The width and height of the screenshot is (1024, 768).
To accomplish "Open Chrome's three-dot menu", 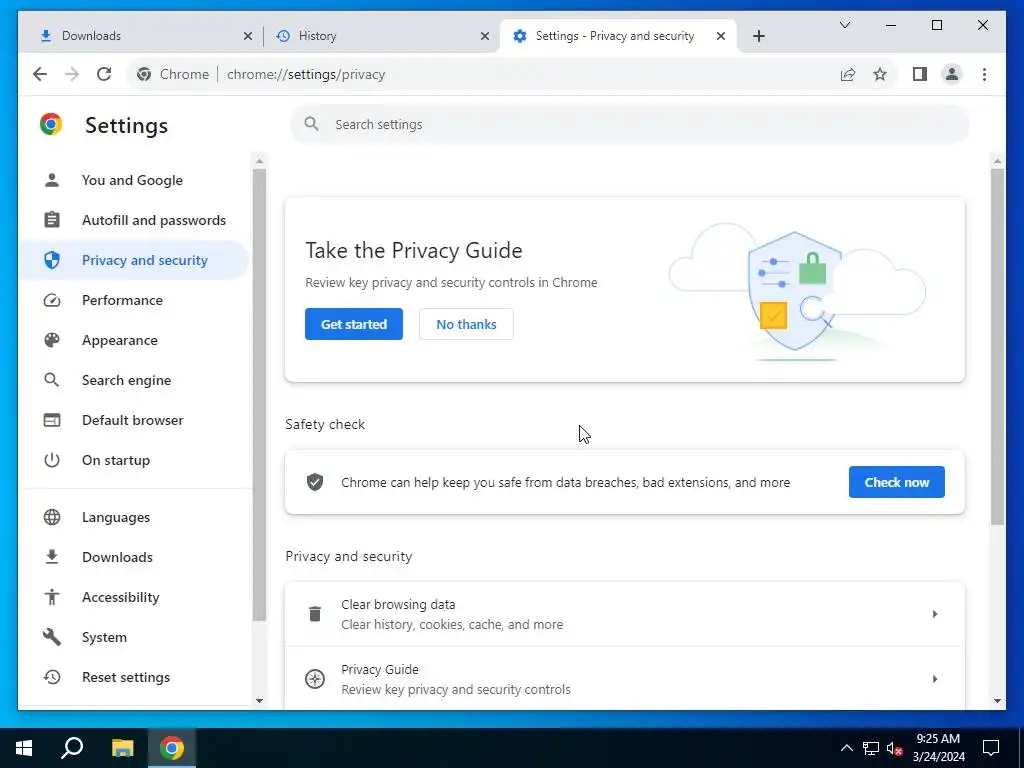I will pos(984,74).
